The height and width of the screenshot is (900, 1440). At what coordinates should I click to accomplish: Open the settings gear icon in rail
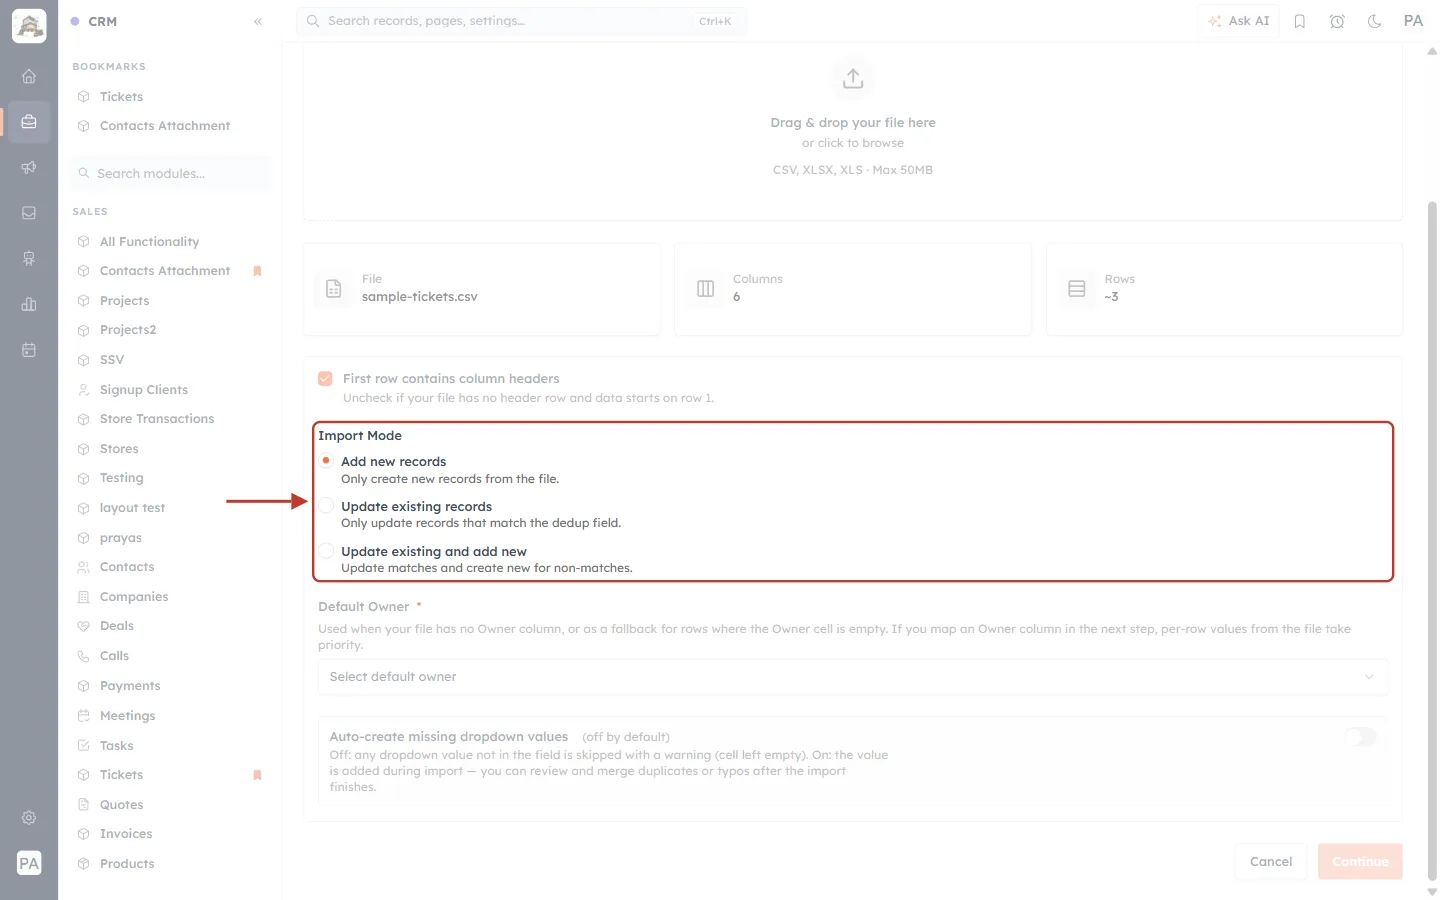click(x=29, y=818)
